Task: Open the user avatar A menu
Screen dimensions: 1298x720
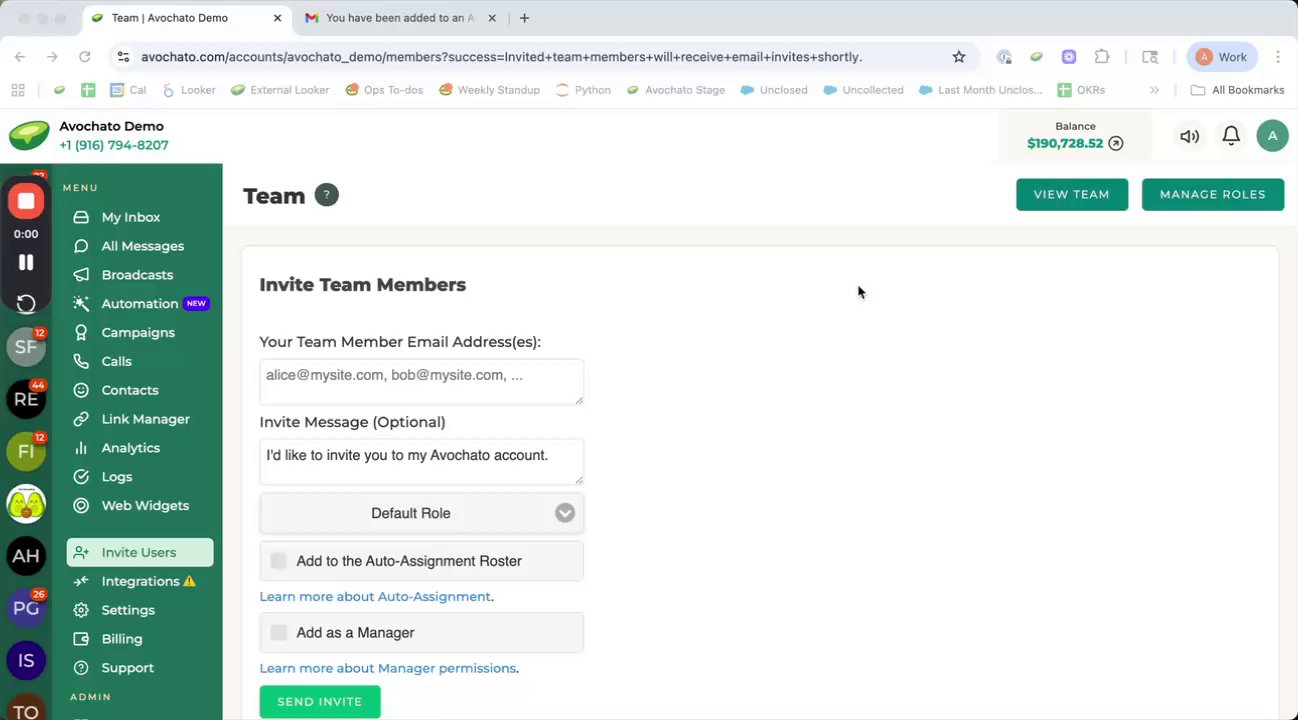Action: (x=1272, y=136)
